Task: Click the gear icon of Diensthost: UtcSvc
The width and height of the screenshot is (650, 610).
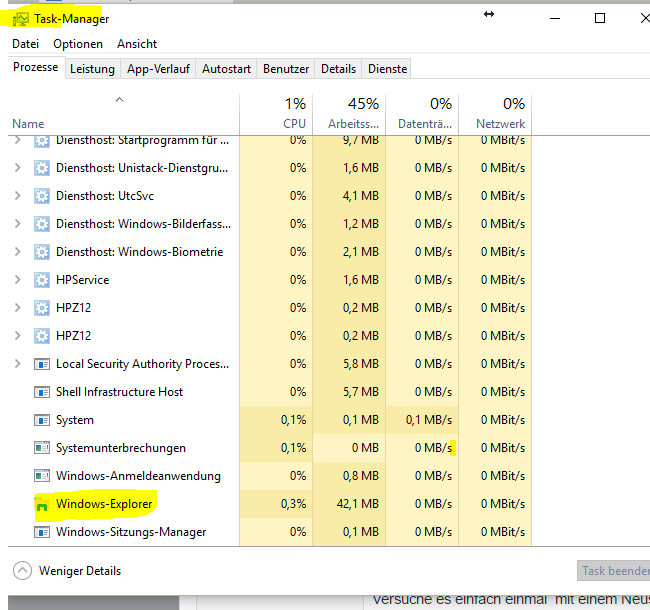Action: point(42,196)
